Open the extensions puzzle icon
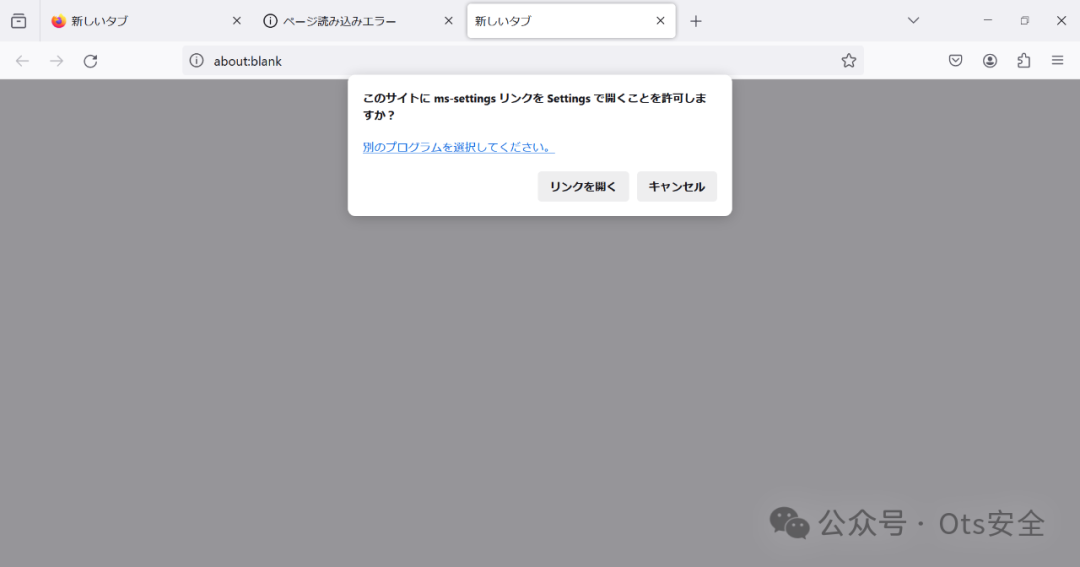1080x567 pixels. tap(1024, 61)
